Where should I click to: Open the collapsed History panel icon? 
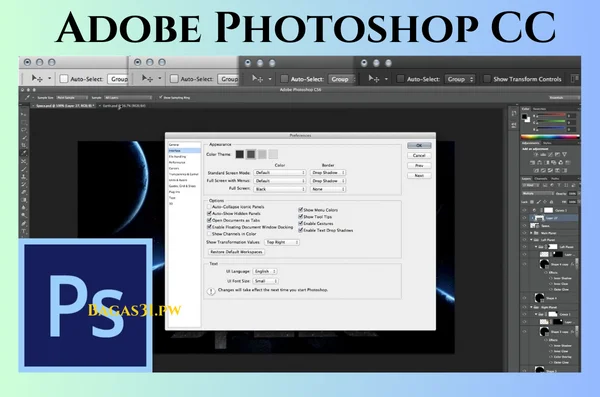(x=514, y=113)
